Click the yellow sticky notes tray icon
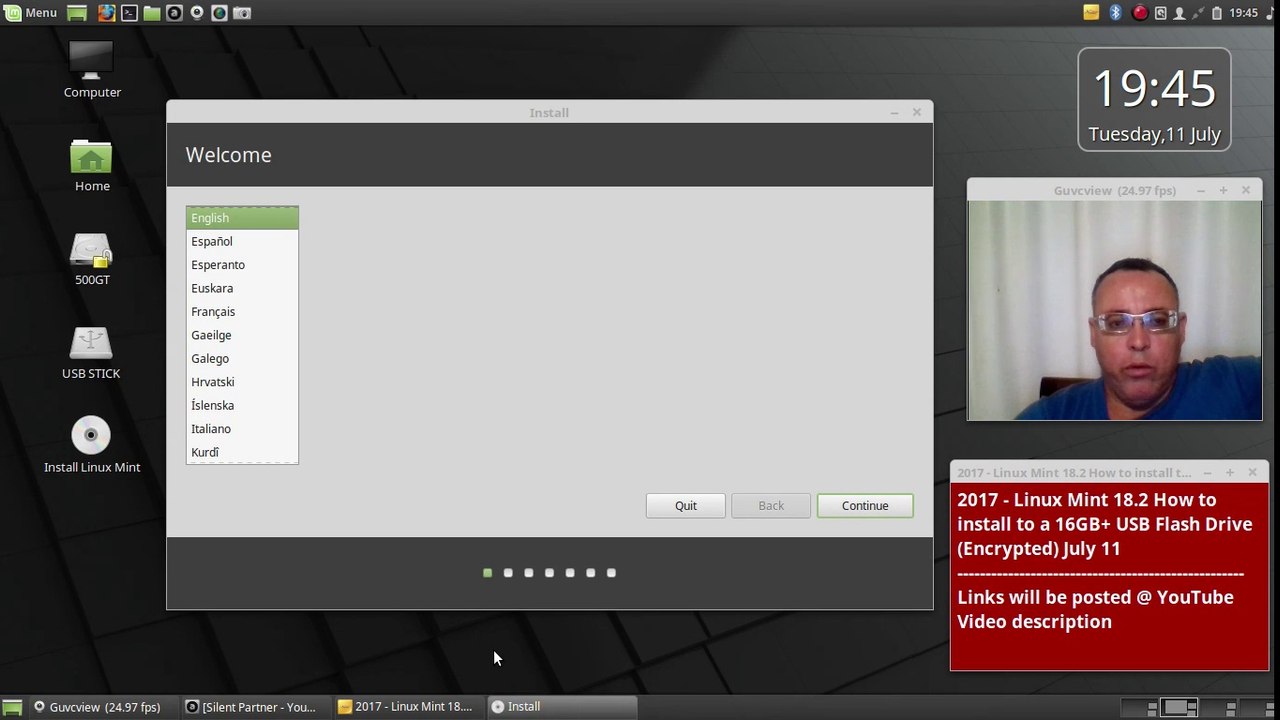Viewport: 1280px width, 720px height. coord(1091,13)
